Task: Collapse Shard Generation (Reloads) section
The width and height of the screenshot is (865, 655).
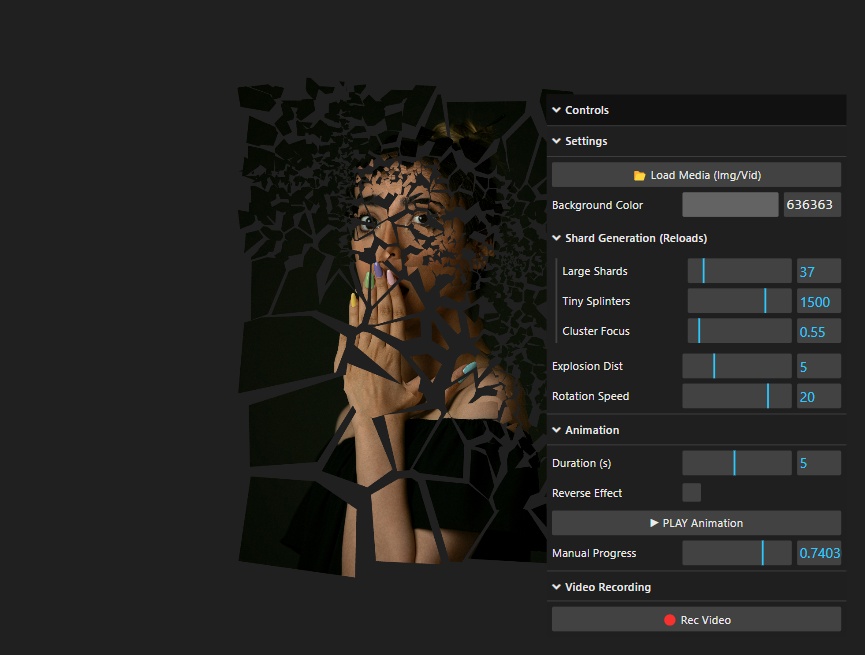Action: (557, 238)
